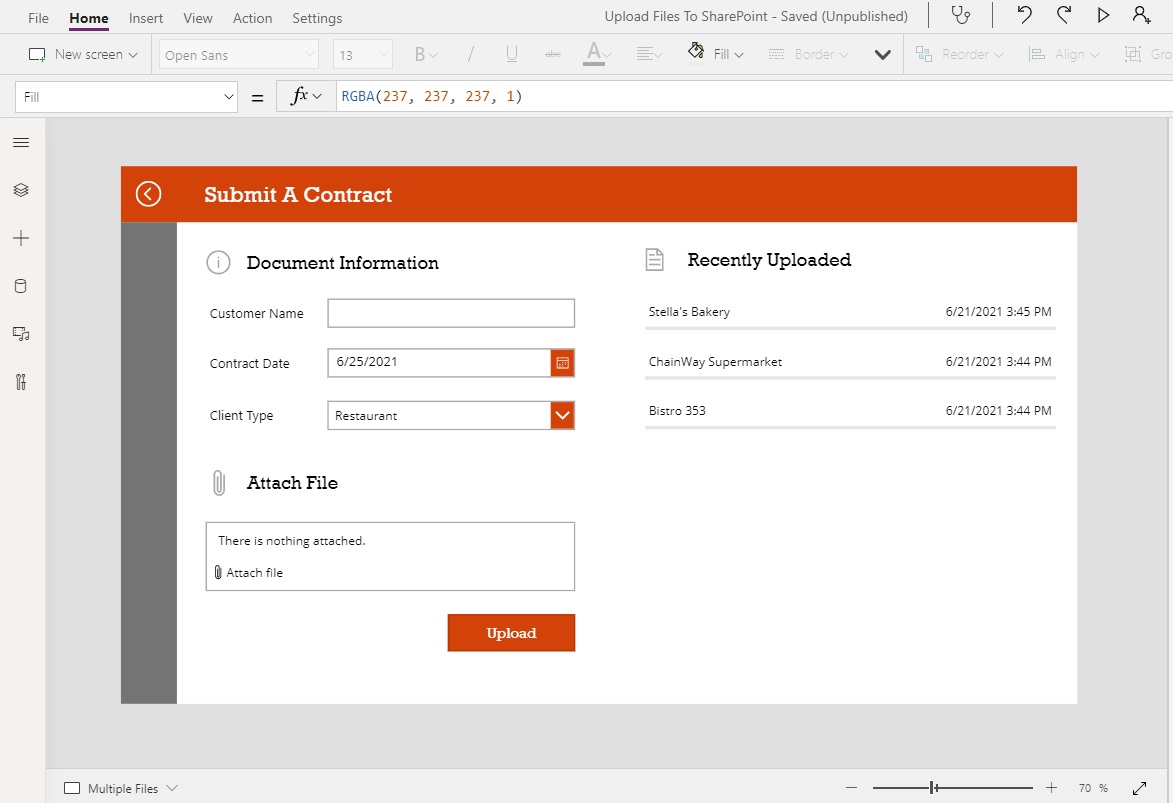Open the Action menu
Screen dimensions: 1173x803
tap(252, 17)
